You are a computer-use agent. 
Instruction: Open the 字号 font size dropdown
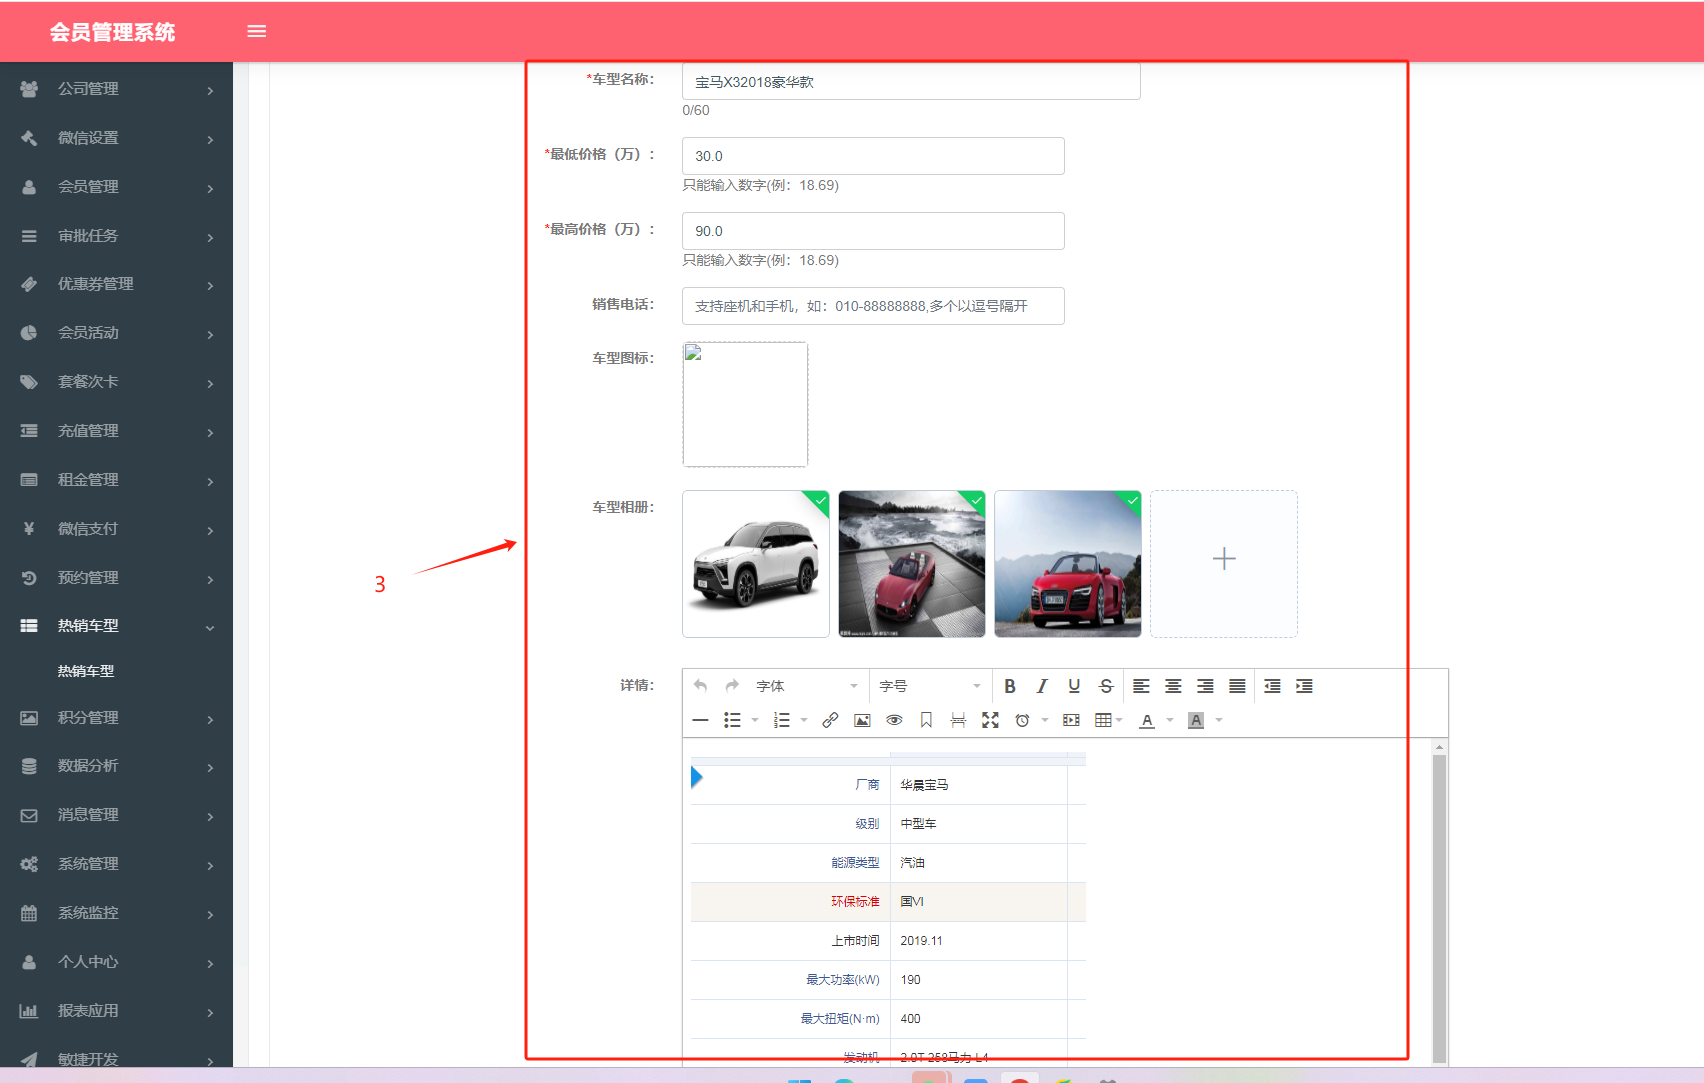tap(929, 686)
